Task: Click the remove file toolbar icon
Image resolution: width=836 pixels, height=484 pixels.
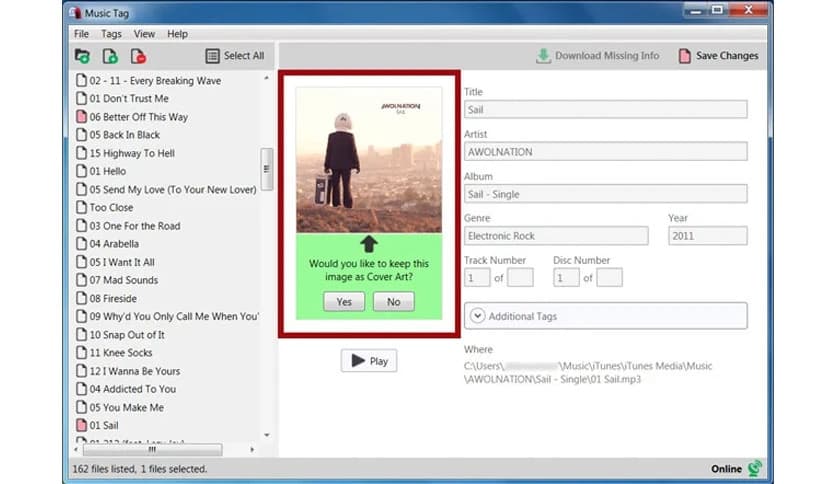Action: (x=138, y=55)
